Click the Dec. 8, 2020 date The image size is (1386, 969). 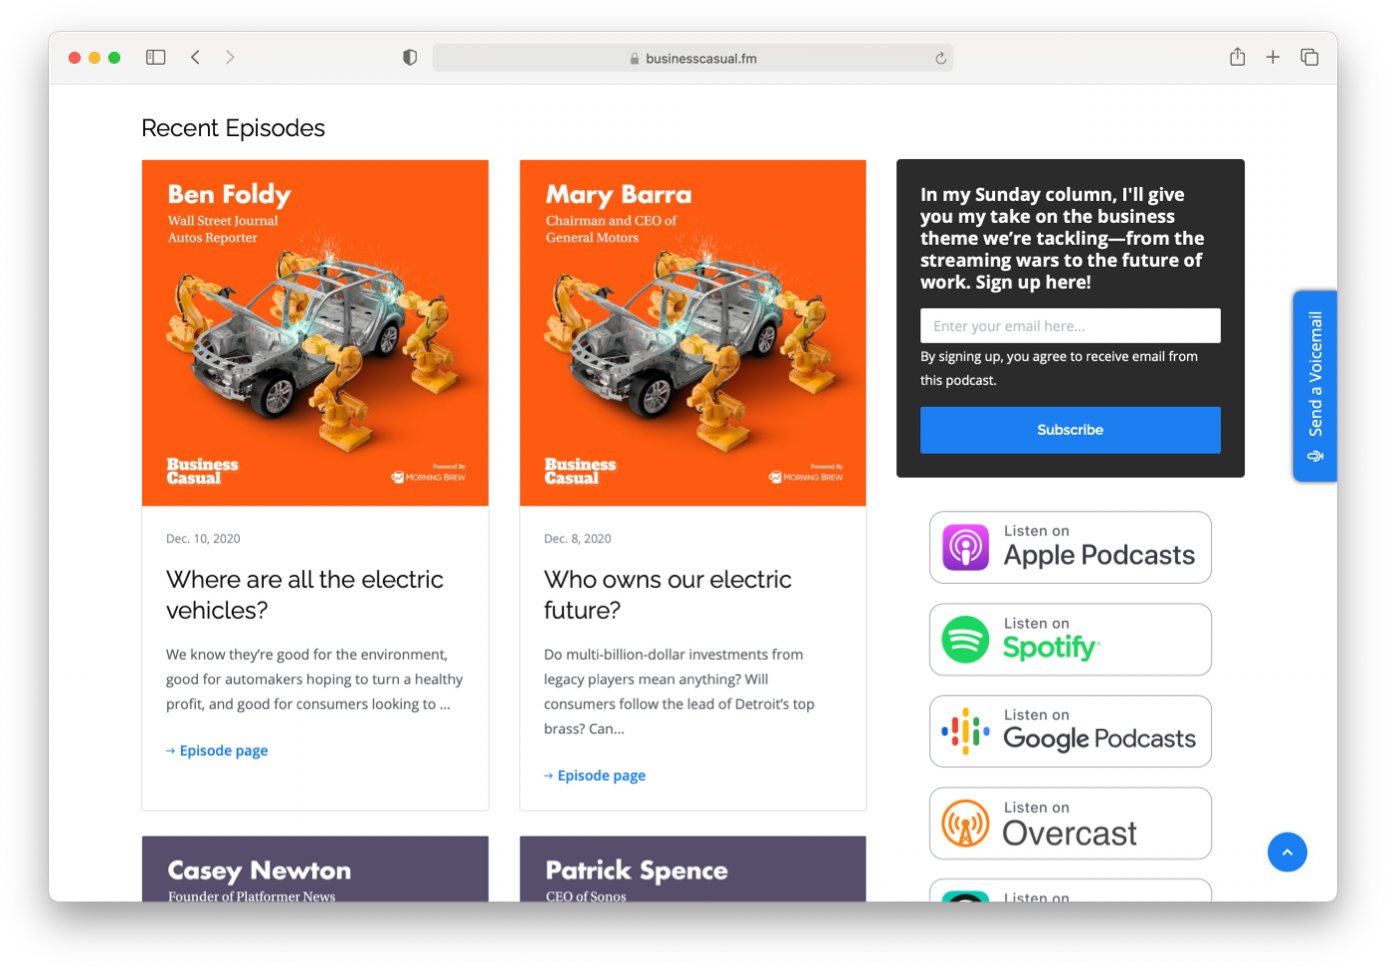coord(577,538)
